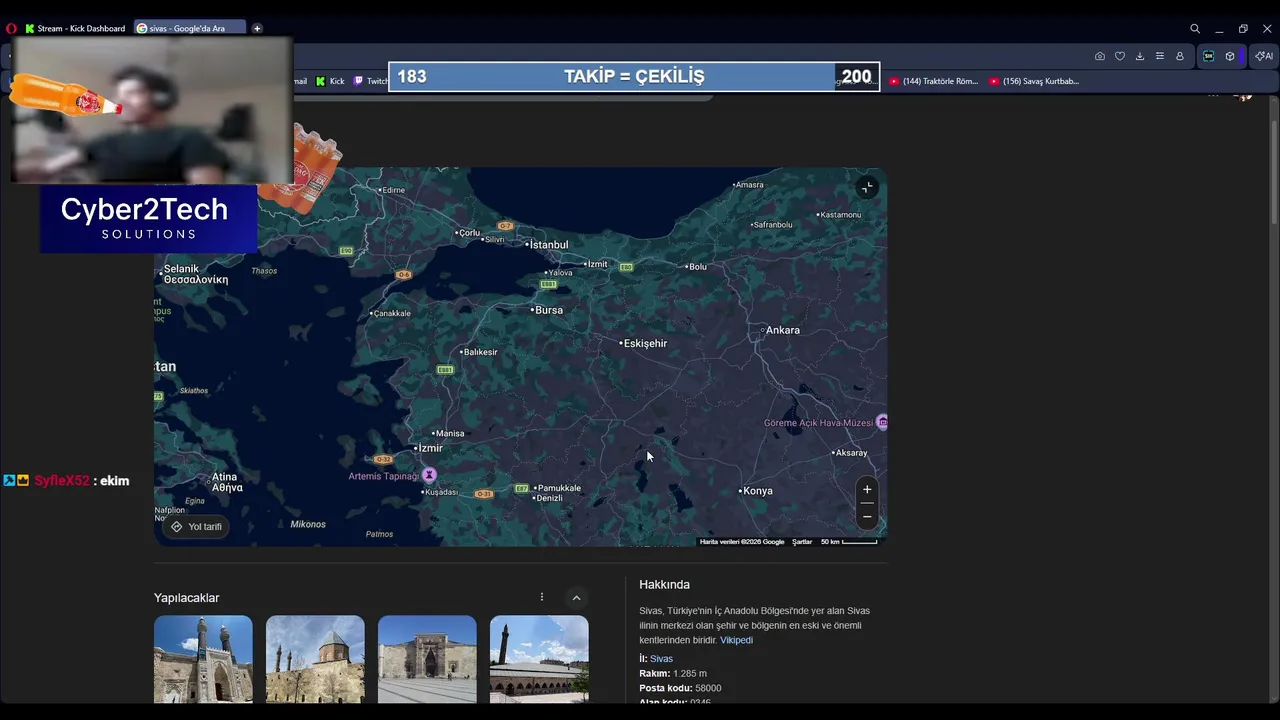Open the Twitch bookmark

pyautogui.click(x=371, y=81)
